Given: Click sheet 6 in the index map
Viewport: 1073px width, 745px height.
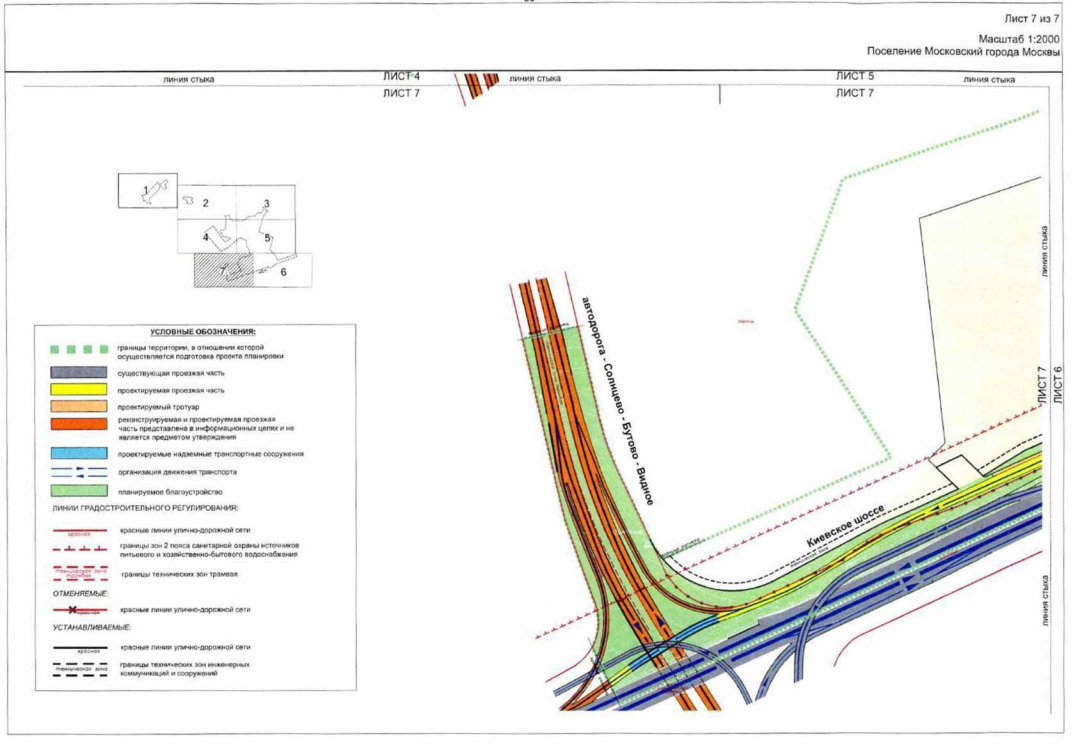Looking at the screenshot, I should (283, 271).
